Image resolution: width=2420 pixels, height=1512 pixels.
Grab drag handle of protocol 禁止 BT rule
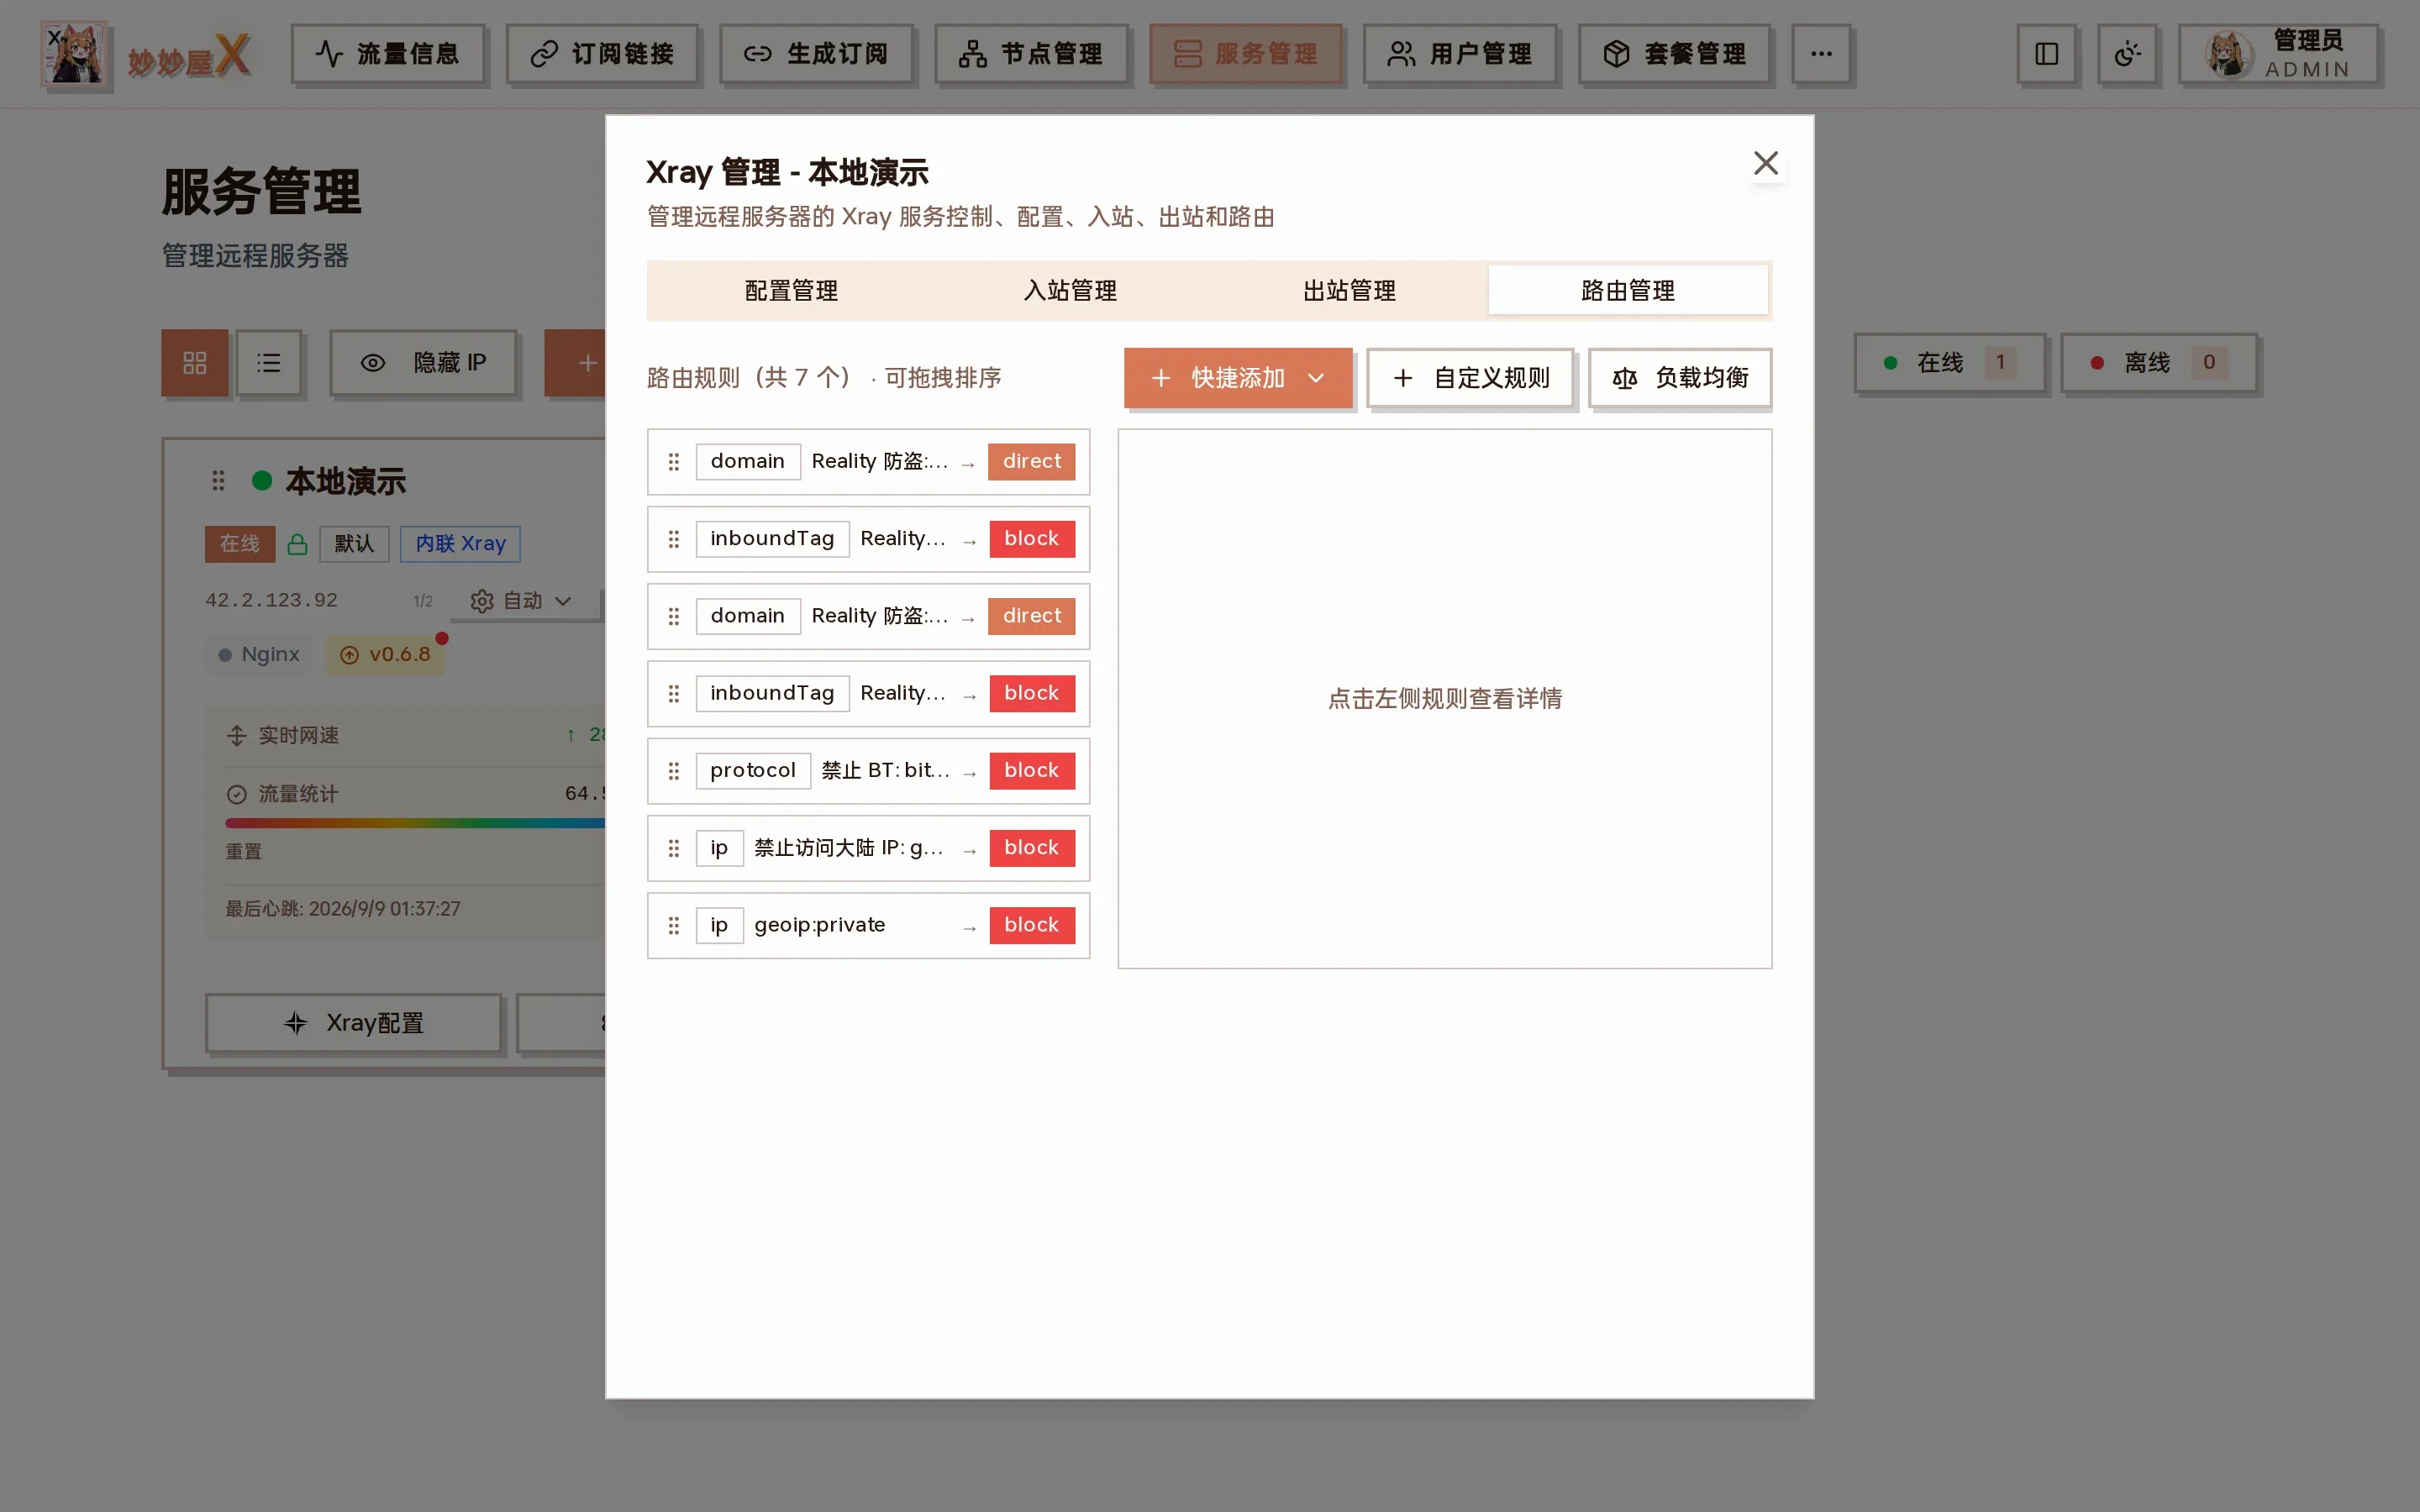tap(674, 771)
